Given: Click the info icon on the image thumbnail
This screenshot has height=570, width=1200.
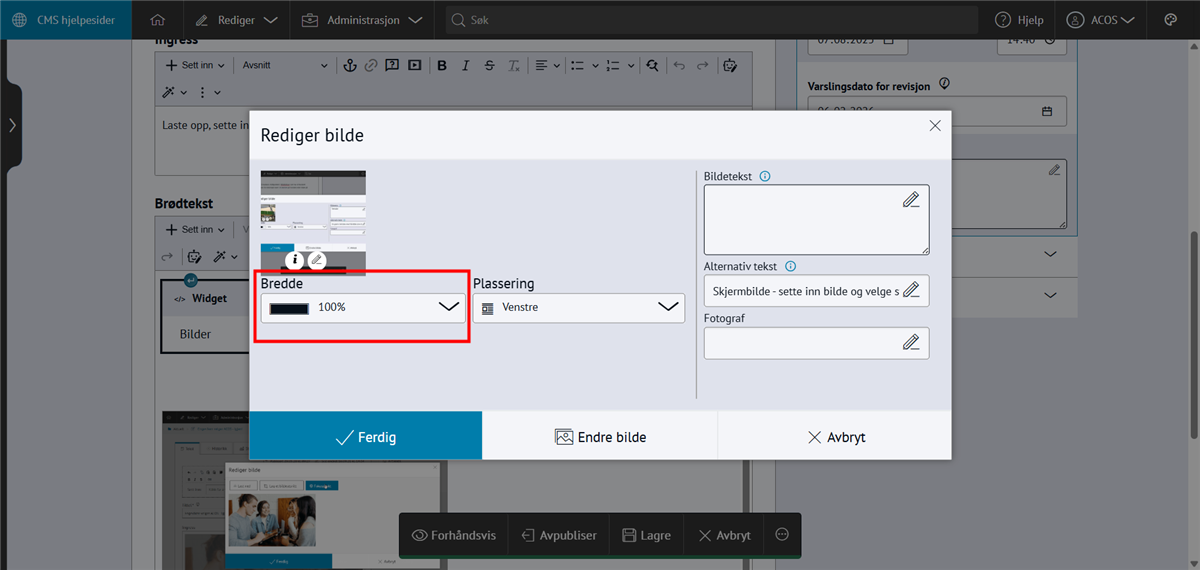Looking at the screenshot, I should pos(294,260).
